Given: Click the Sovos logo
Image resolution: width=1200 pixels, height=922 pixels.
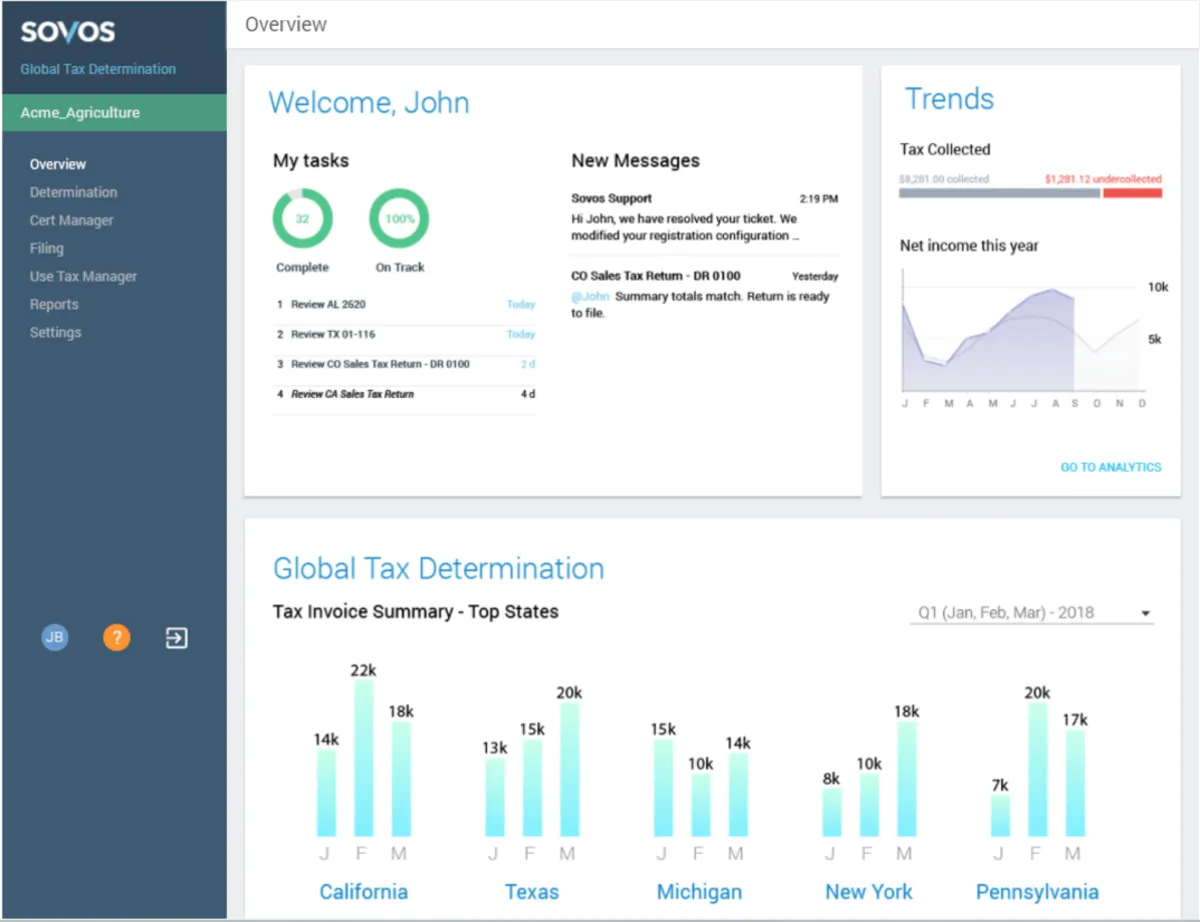Looking at the screenshot, I should coord(68,31).
